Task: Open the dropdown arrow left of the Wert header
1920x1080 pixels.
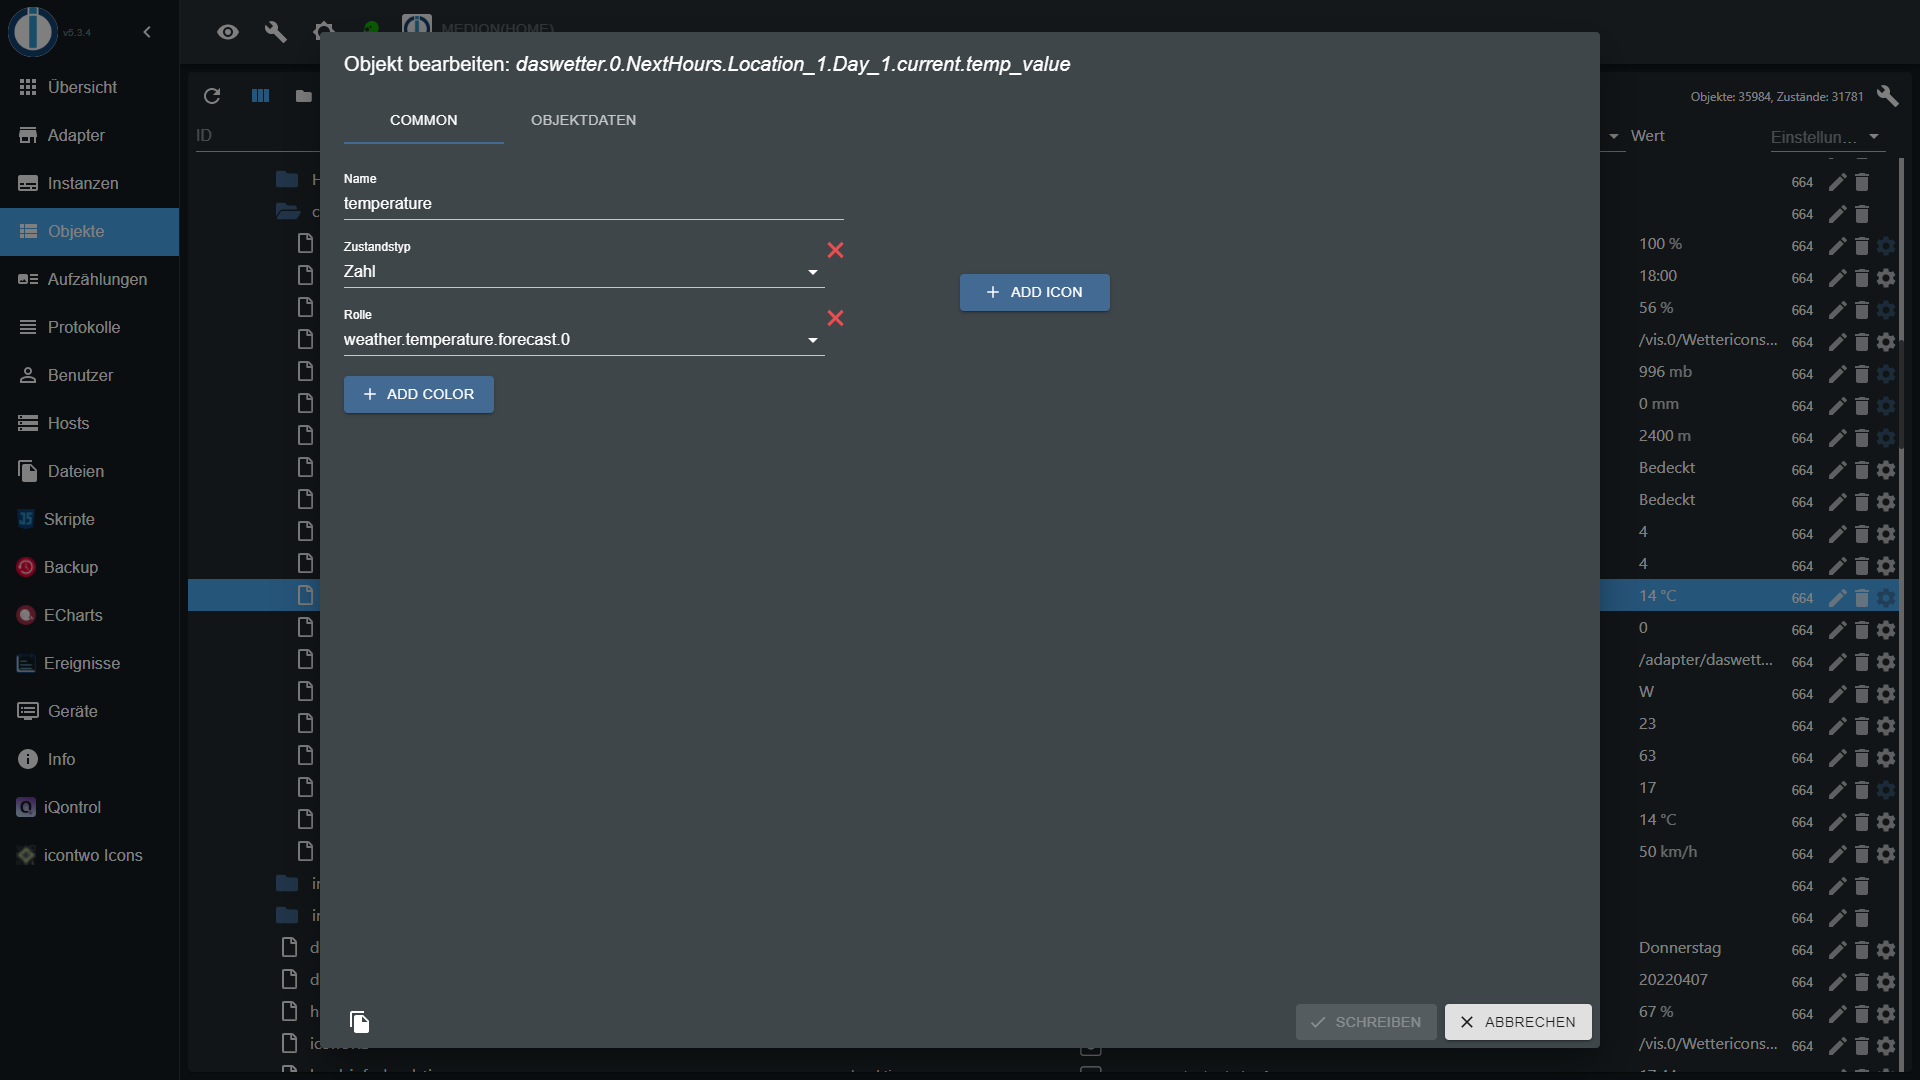Action: (x=1614, y=136)
